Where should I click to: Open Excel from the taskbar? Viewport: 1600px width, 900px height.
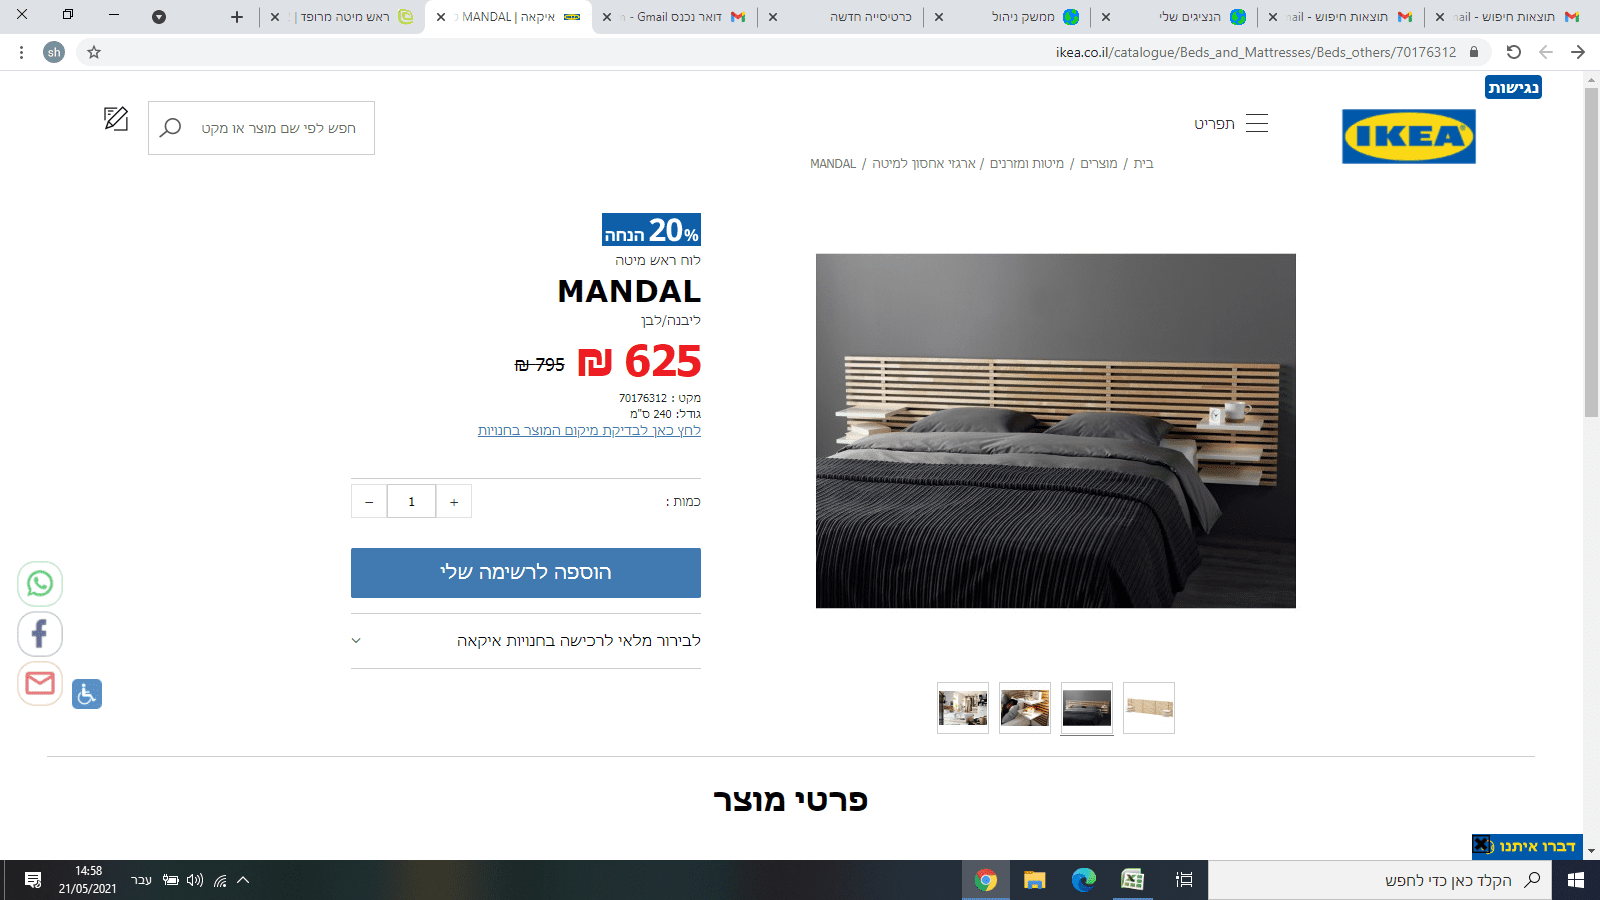(x=1132, y=880)
